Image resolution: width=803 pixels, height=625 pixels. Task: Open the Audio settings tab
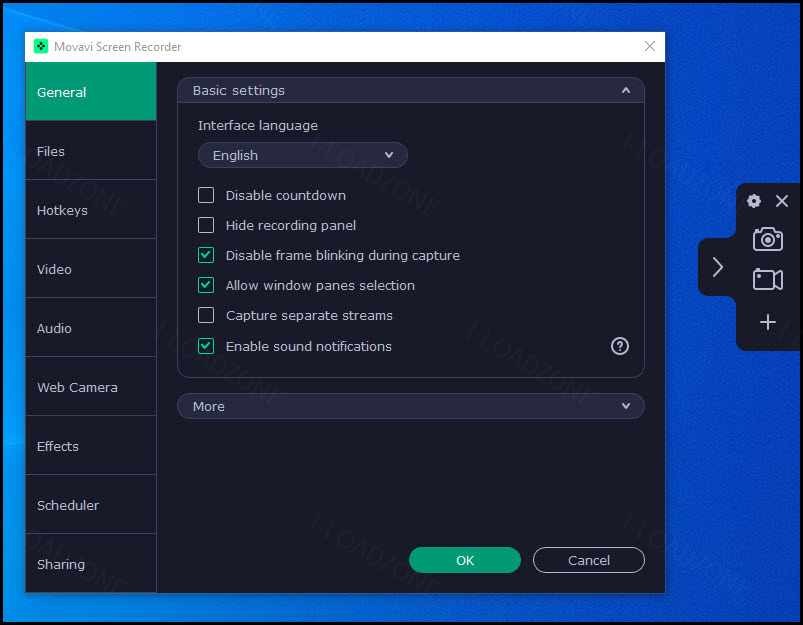pos(91,327)
